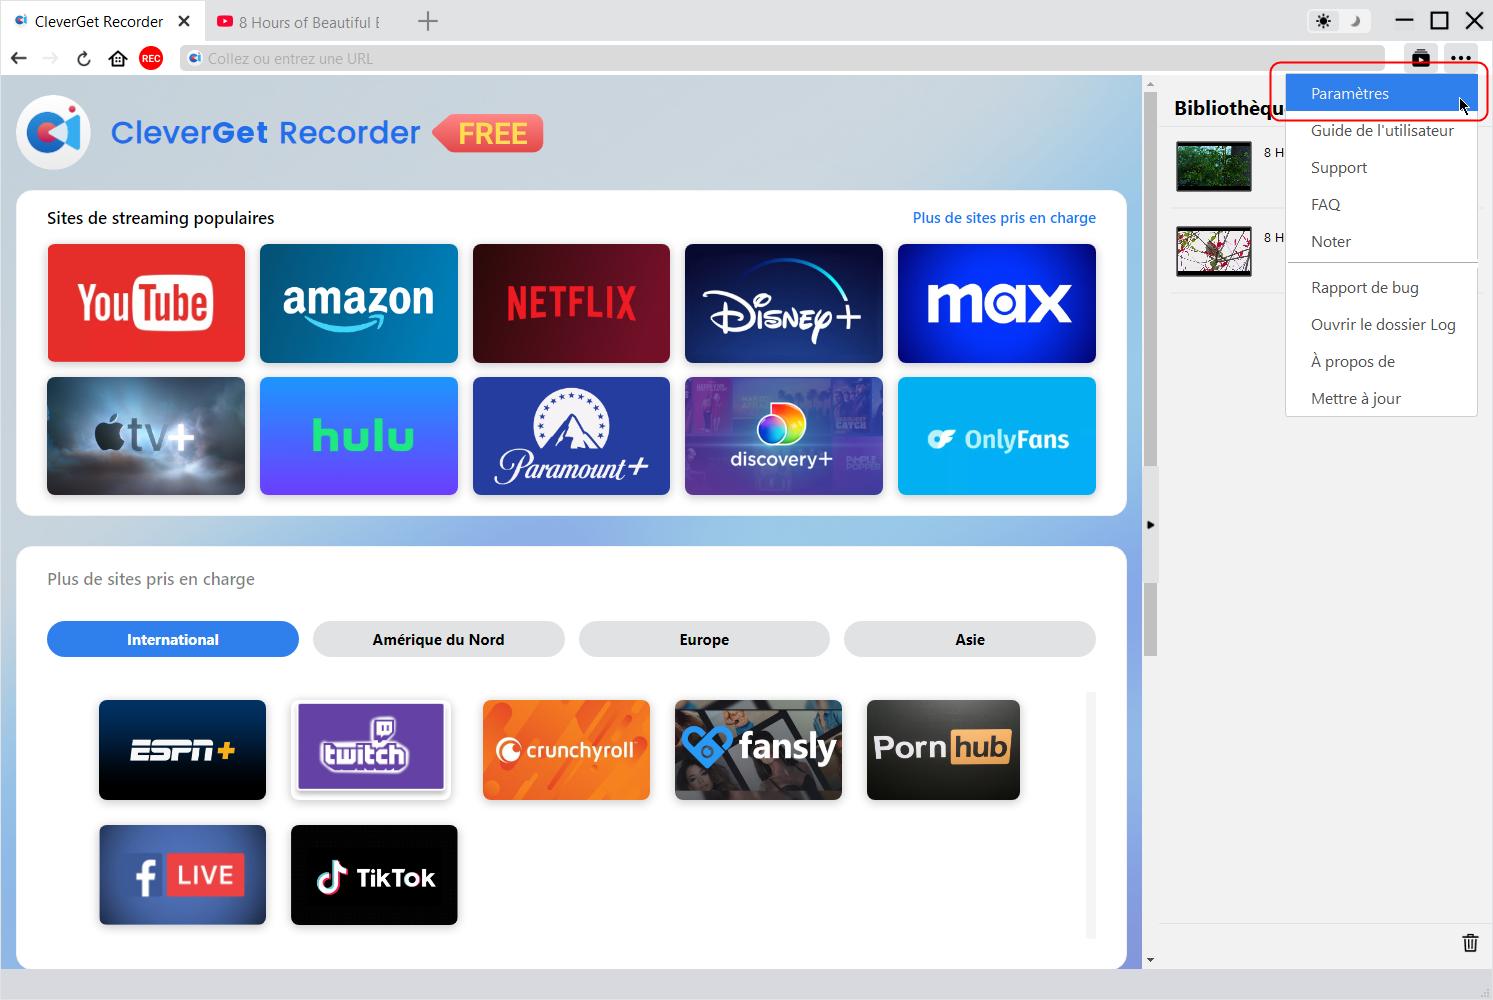The height and width of the screenshot is (1000, 1493).
Task: Click the back navigation arrow
Action: pyautogui.click(x=18, y=58)
